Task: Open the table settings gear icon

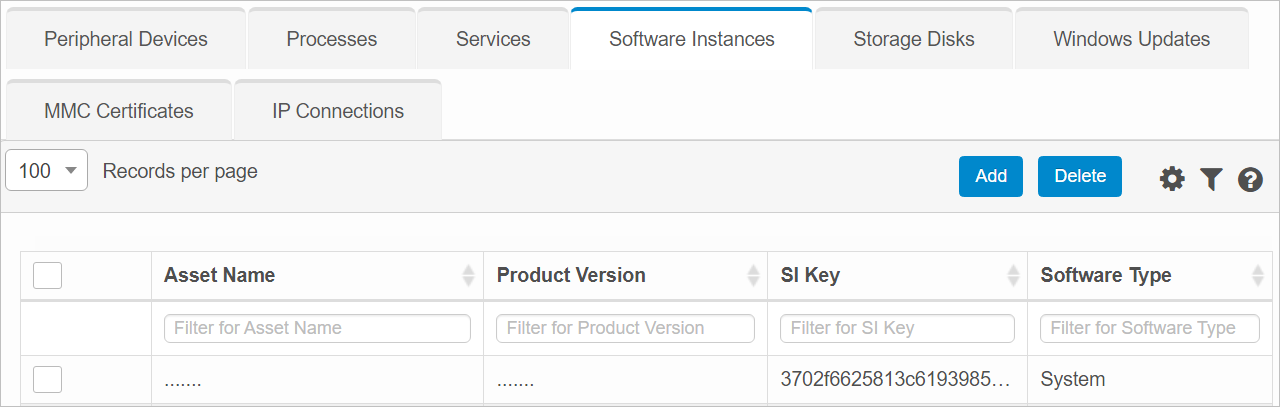Action: click(1172, 179)
